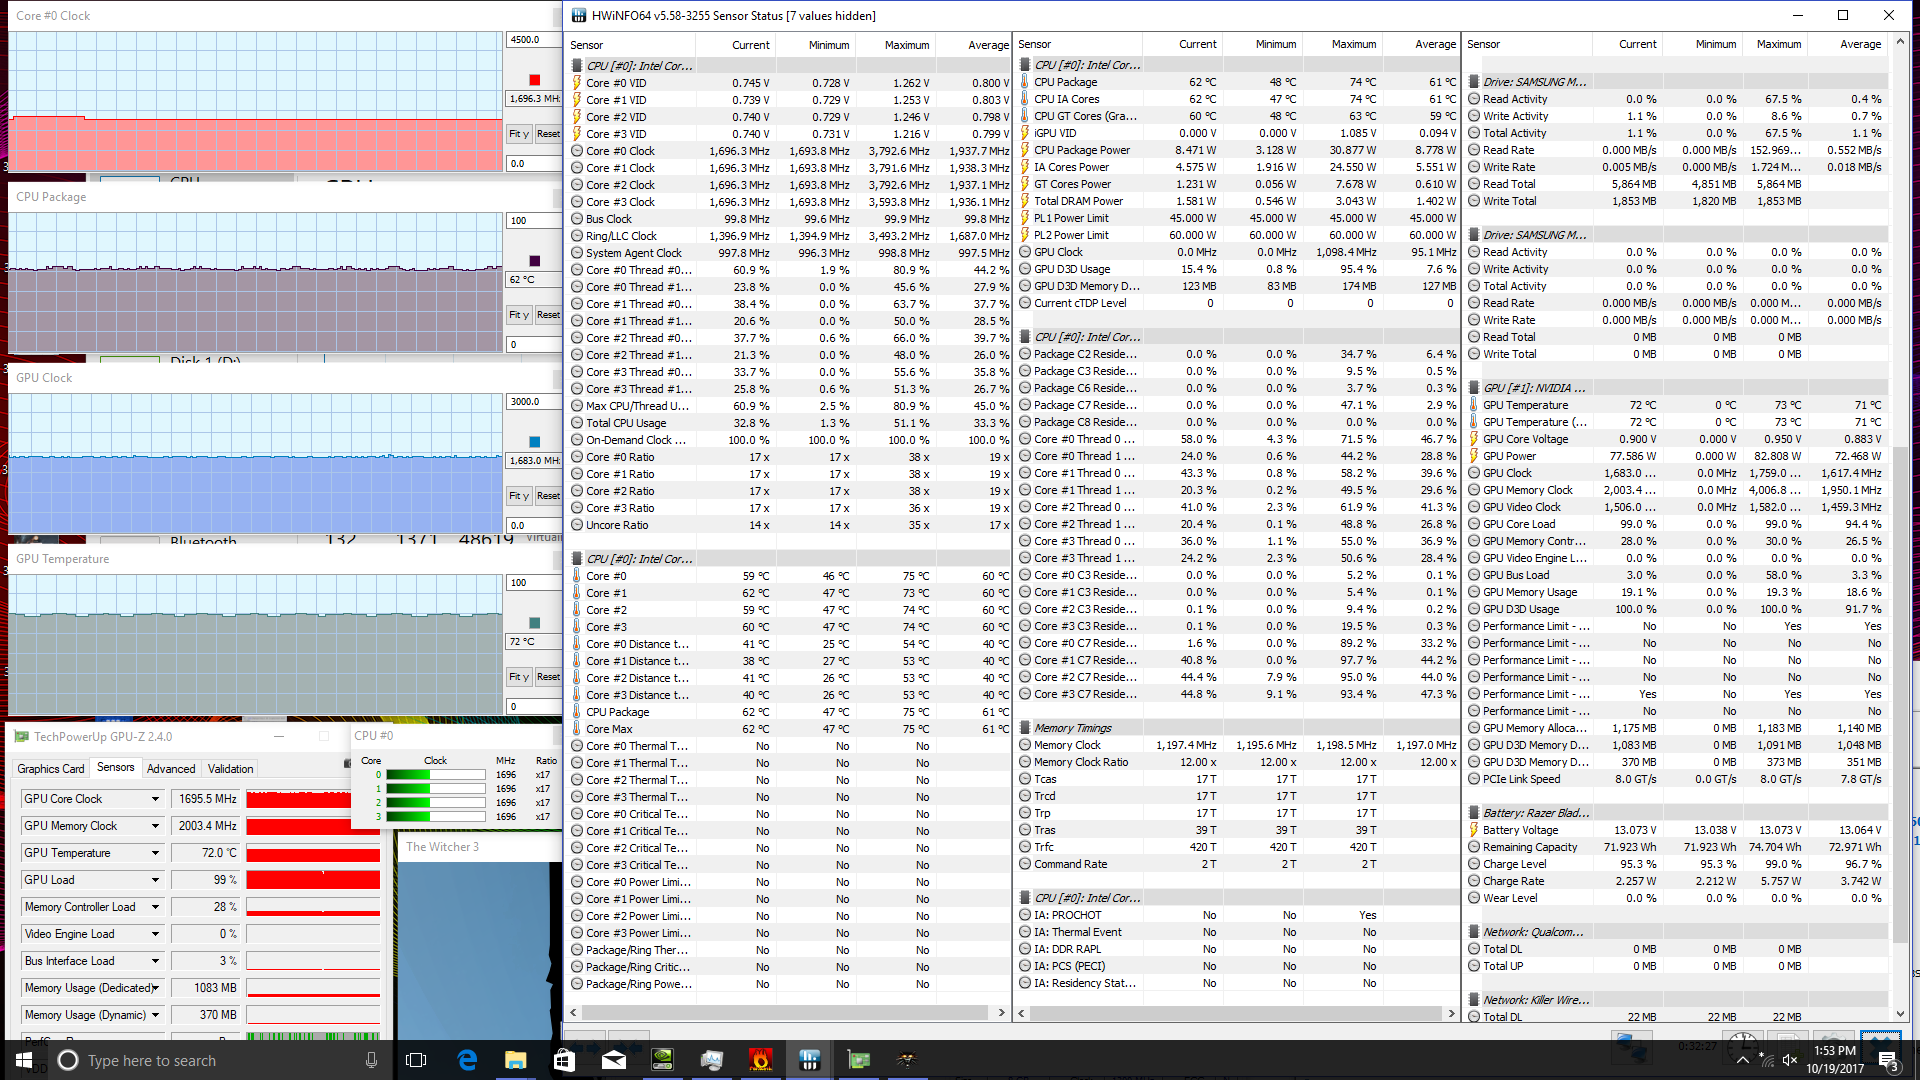Open the Advanced tab in GPU-Z

[x=171, y=769]
